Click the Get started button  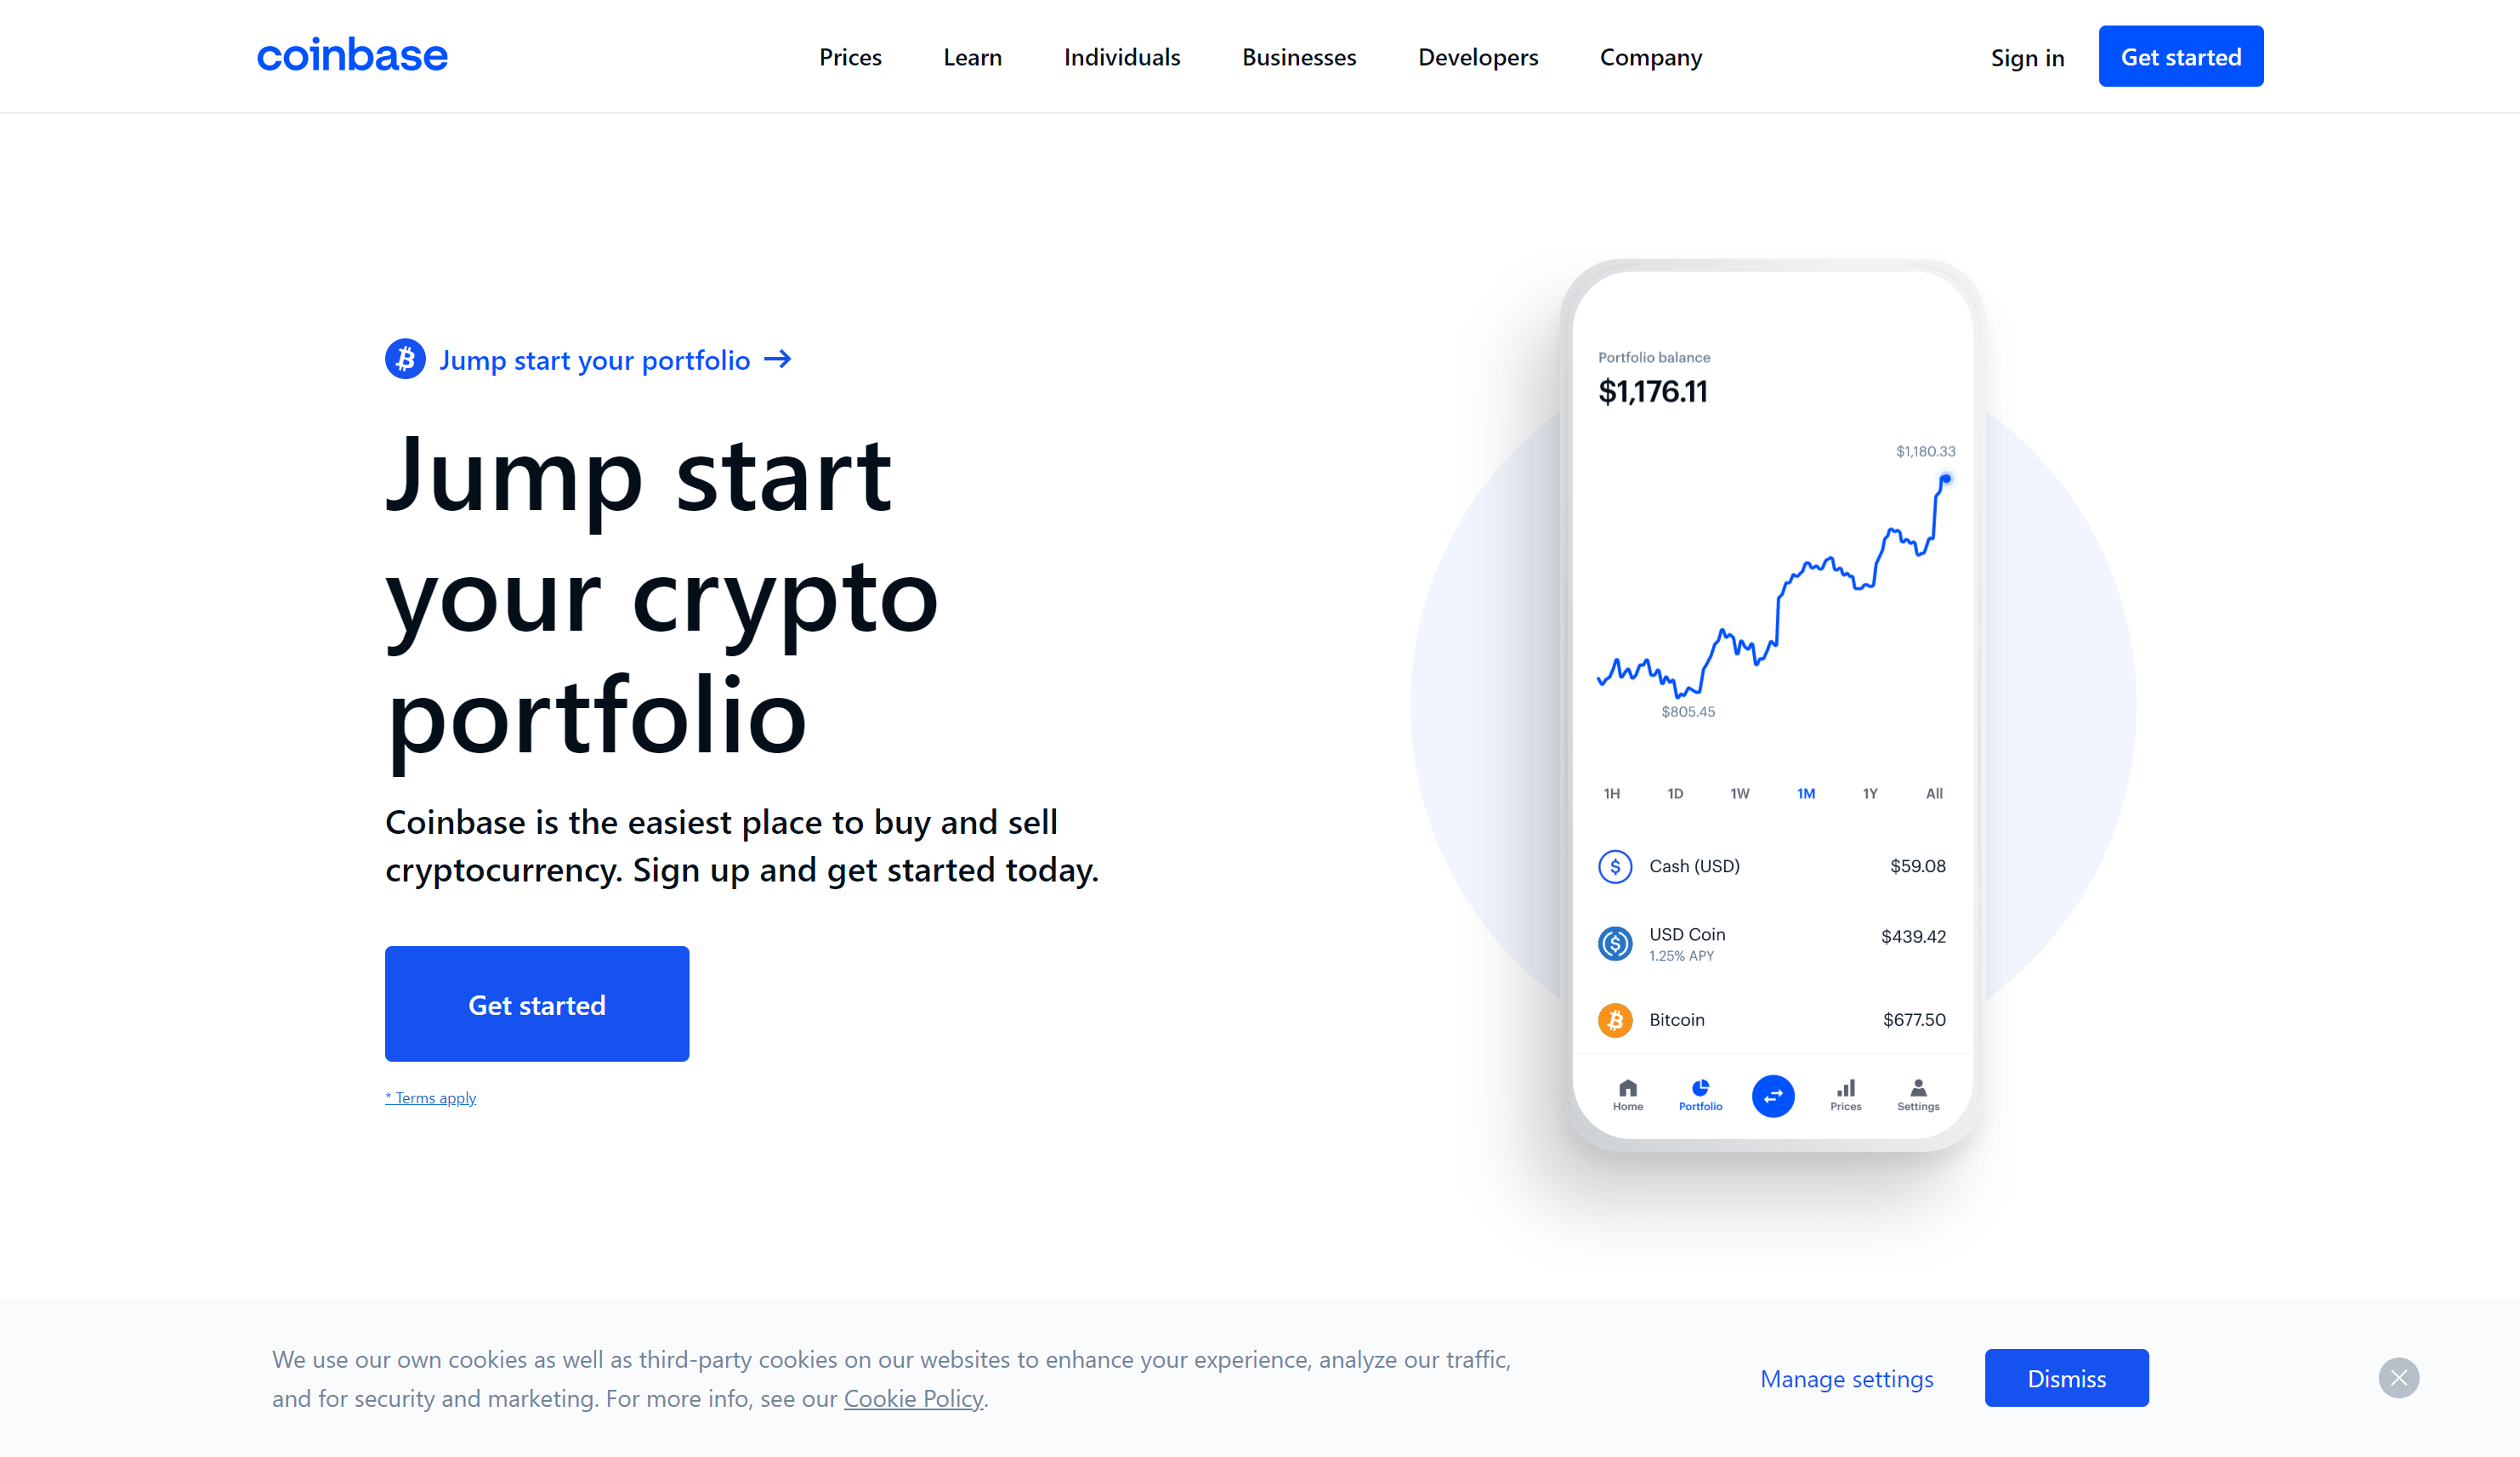pos(536,1002)
